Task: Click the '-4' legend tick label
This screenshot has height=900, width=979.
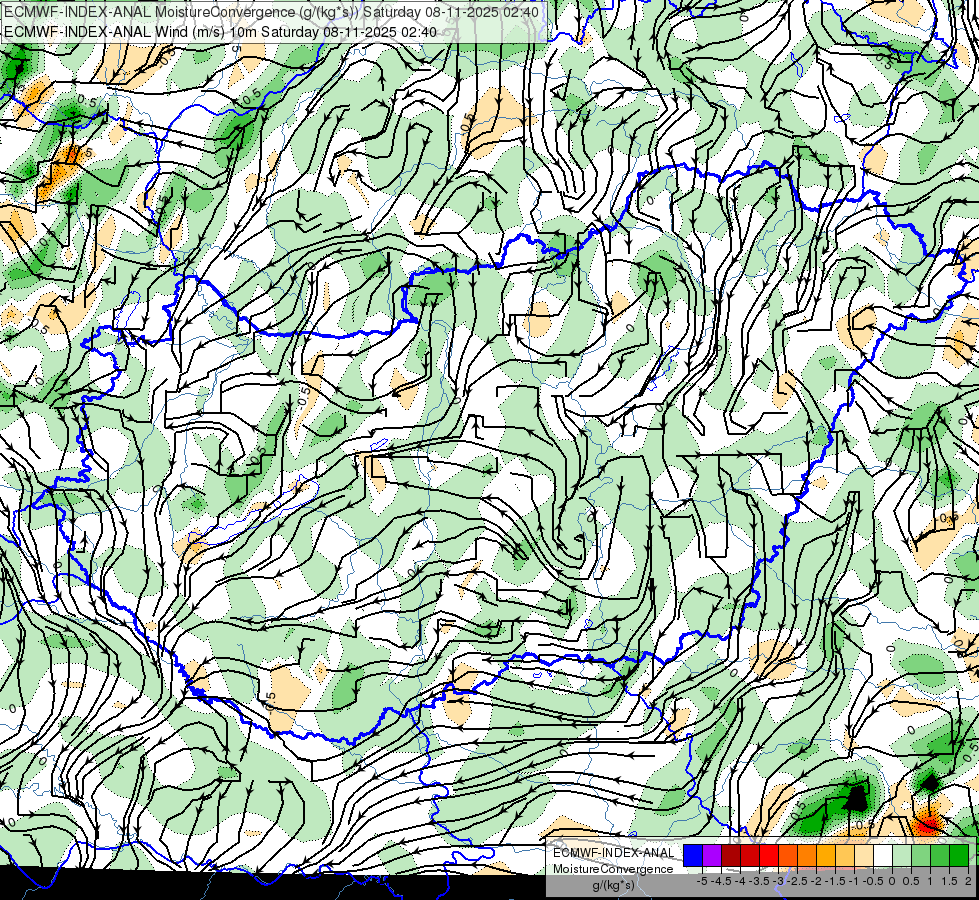Action: [x=740, y=881]
